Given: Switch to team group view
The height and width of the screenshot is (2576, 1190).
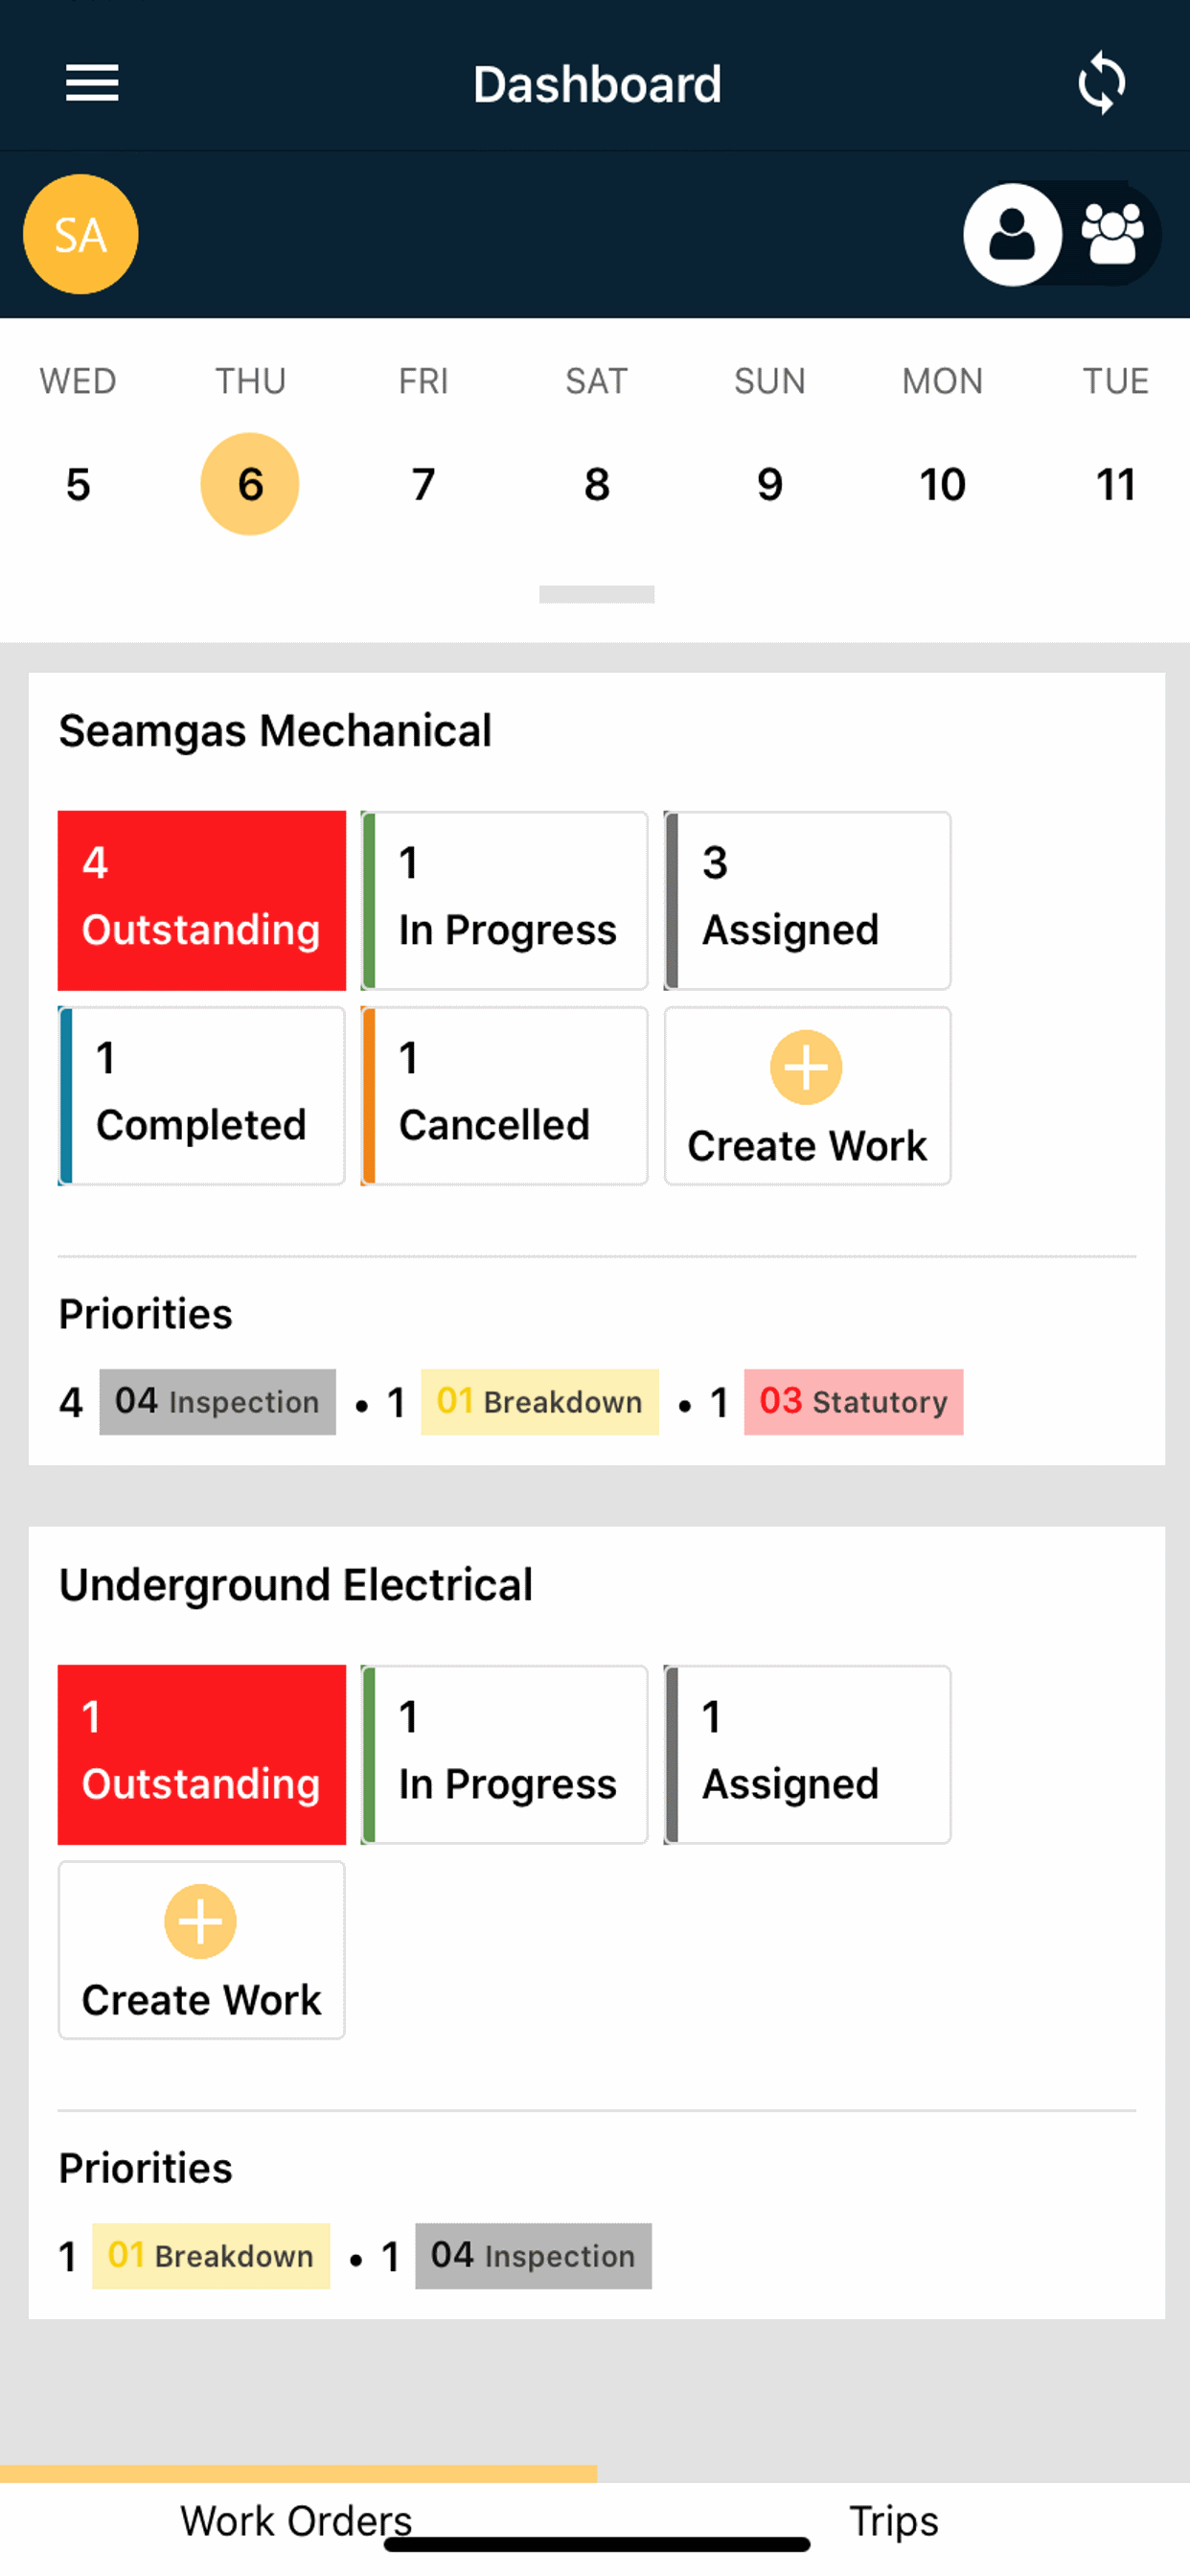Looking at the screenshot, I should [x=1112, y=234].
